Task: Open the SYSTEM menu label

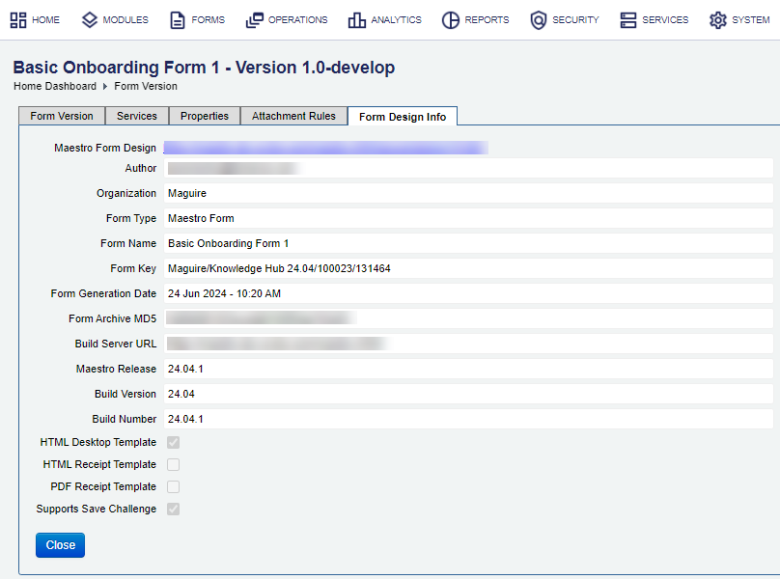Action: click(x=751, y=20)
